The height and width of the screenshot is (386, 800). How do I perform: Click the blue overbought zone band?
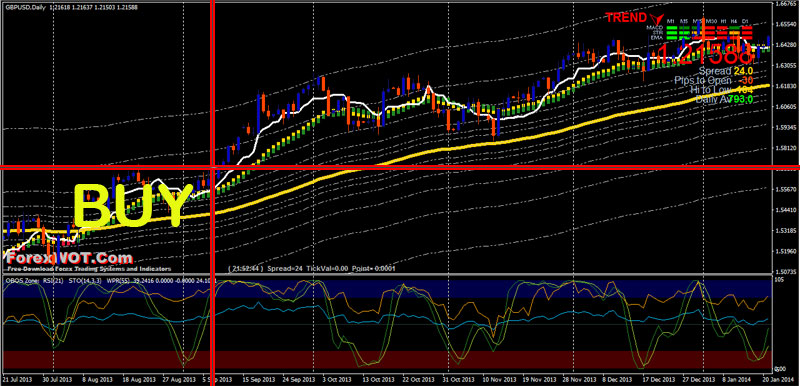coord(388,288)
